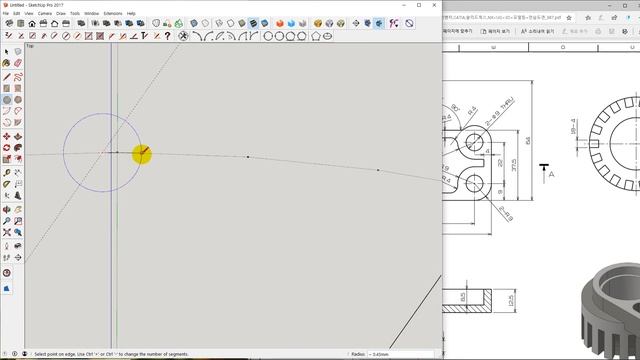This screenshot has height=360, width=640.
Task: Select the Follow Me tool
Action: pos(18,148)
